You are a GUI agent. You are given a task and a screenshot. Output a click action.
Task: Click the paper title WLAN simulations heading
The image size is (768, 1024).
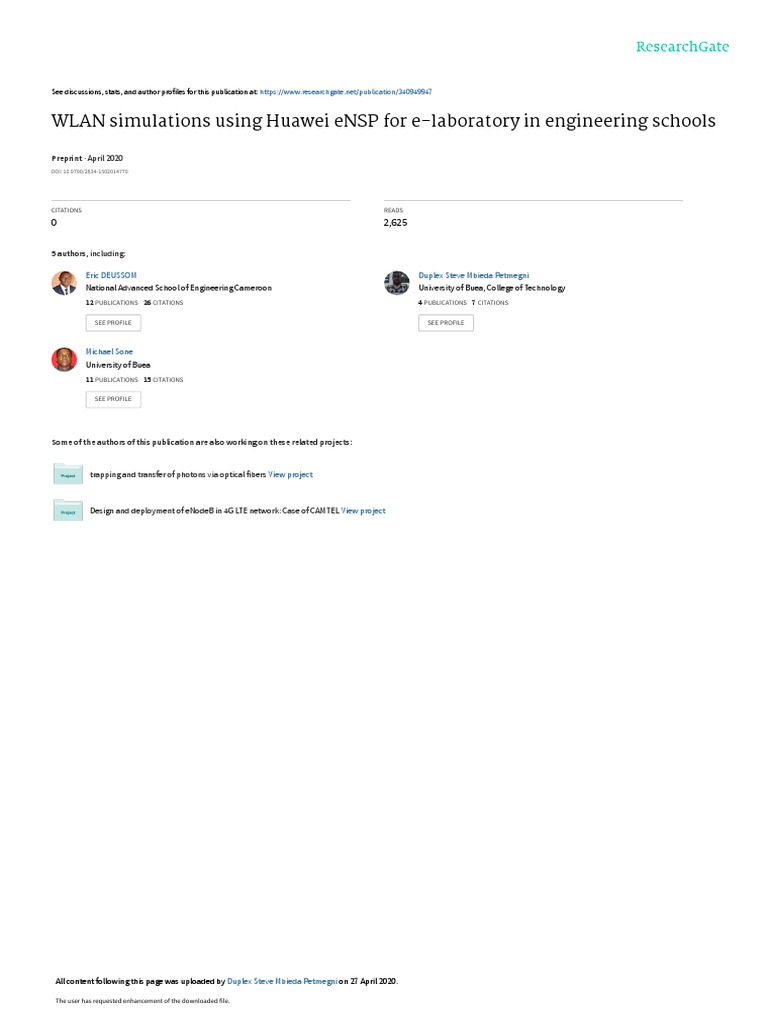coord(383,121)
